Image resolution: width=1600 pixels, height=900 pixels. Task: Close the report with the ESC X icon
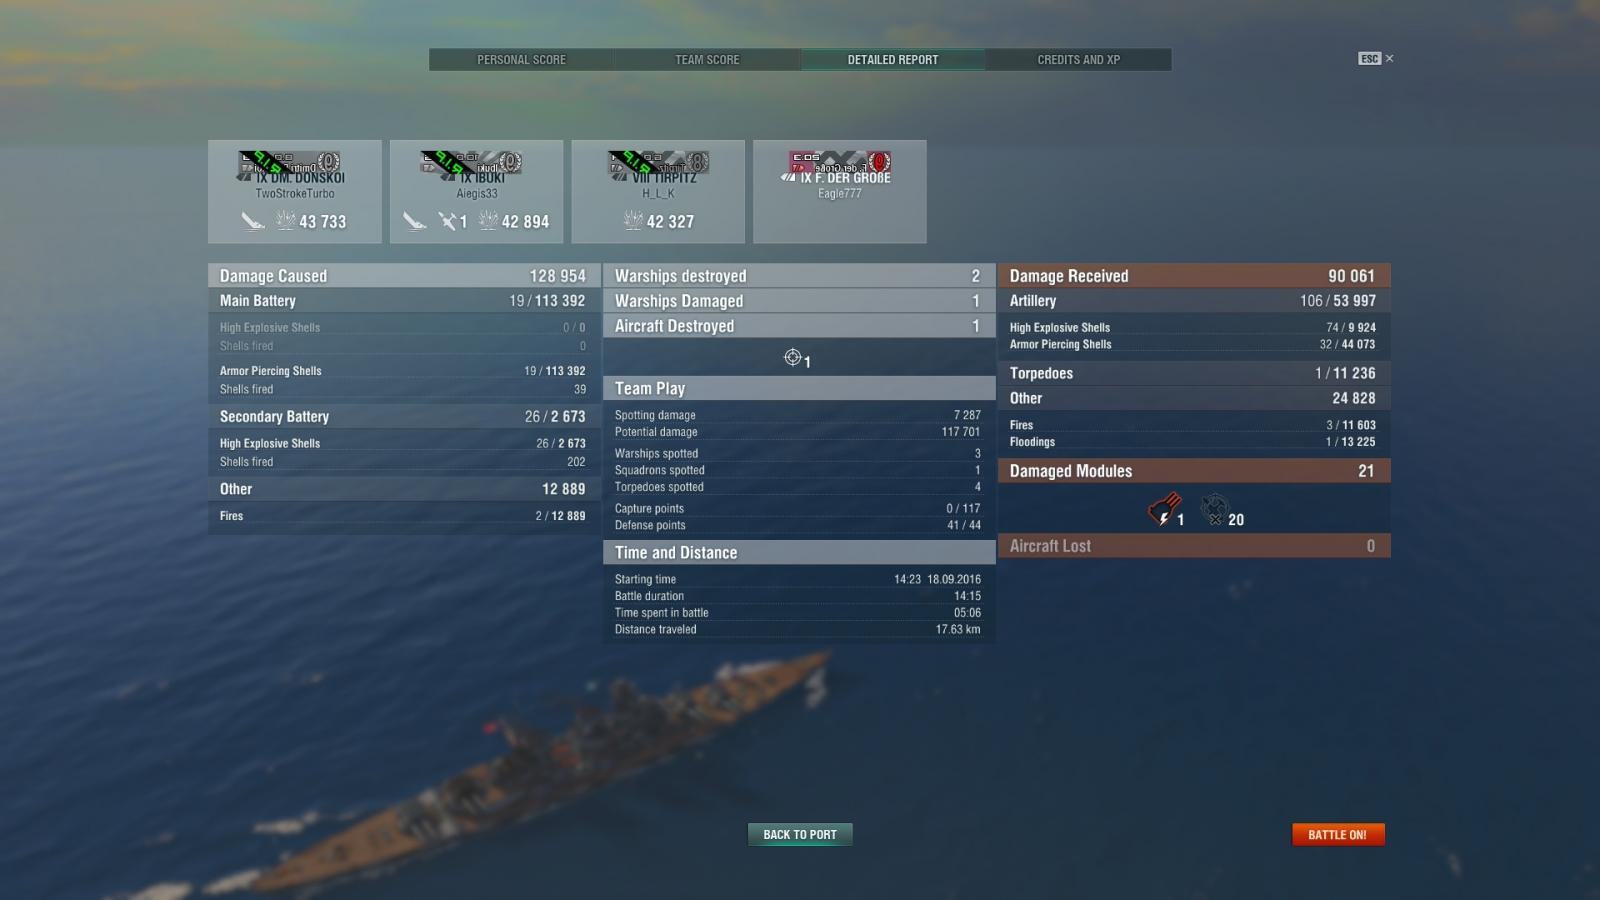pyautogui.click(x=1376, y=59)
